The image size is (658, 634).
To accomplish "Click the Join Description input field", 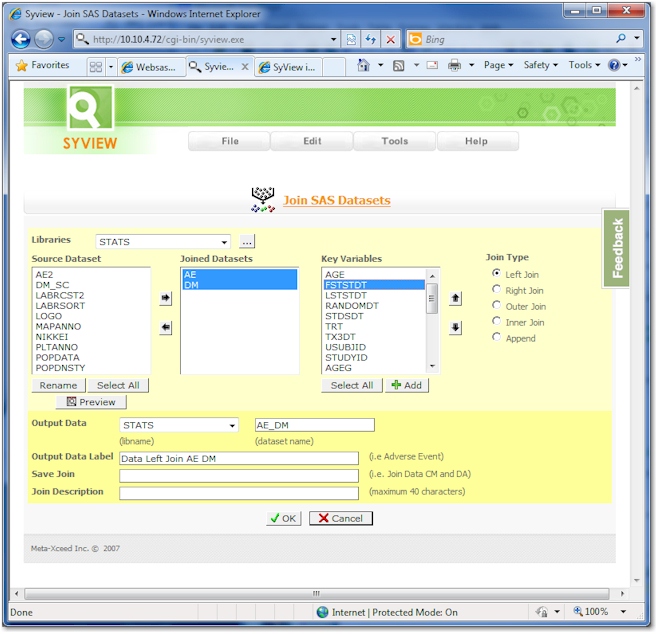I will pyautogui.click(x=239, y=493).
